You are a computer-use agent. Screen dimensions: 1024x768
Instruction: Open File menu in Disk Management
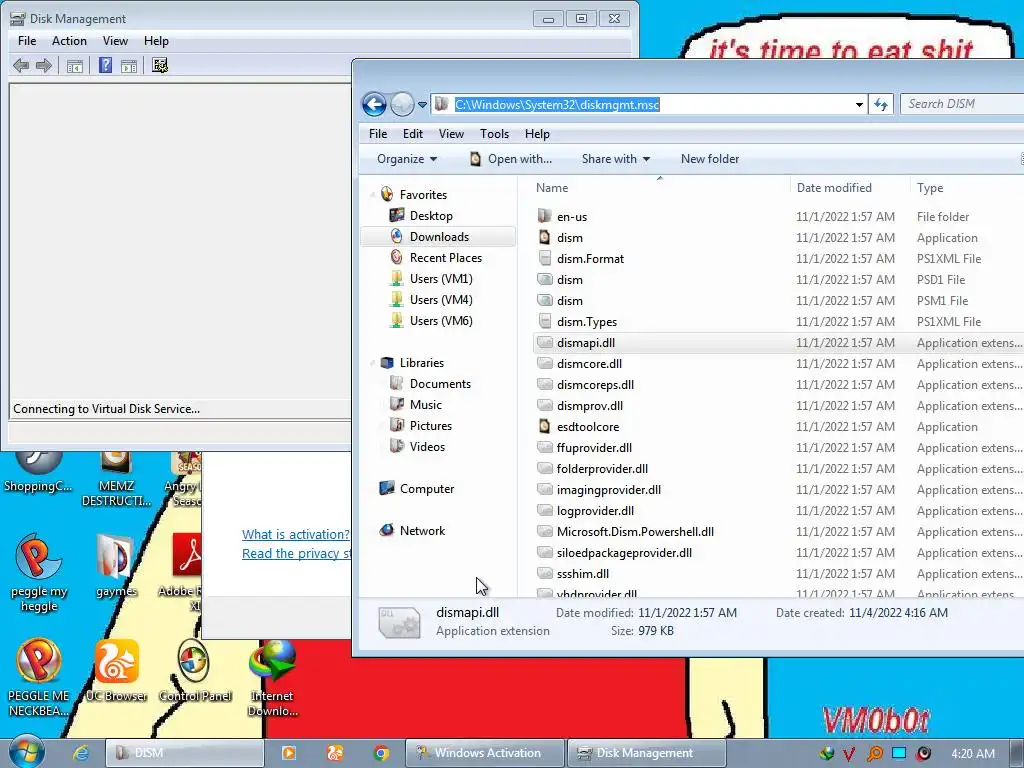tap(27, 40)
